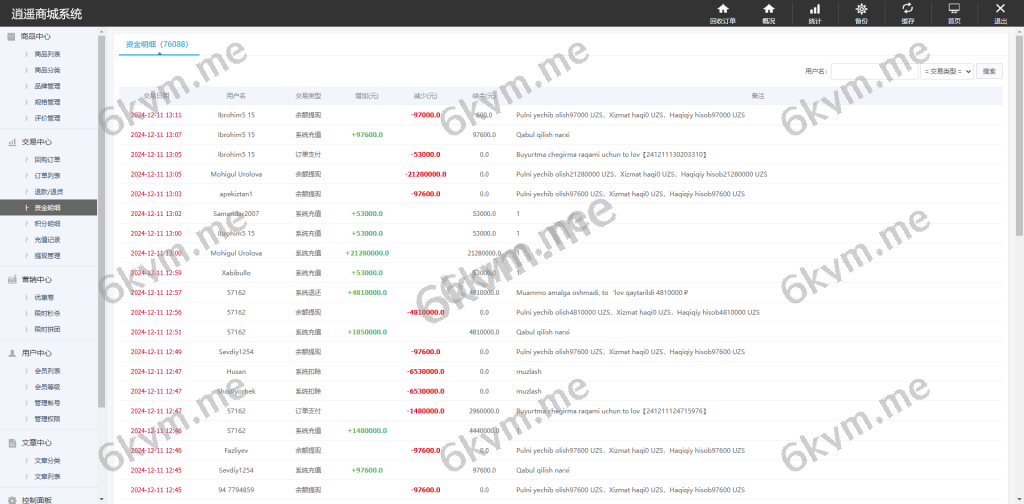Log out using the 退出 icon
Viewport: 1024px width, 504px height.
(x=1000, y=13)
